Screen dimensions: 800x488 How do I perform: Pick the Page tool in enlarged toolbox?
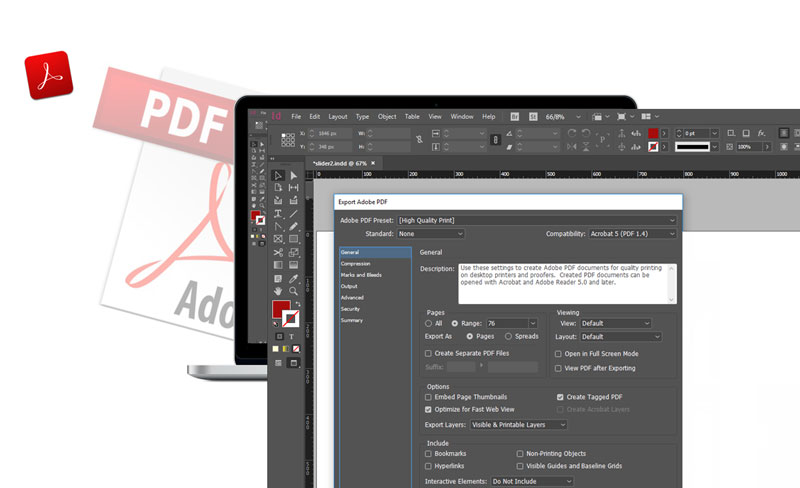pyautogui.click(x=278, y=188)
